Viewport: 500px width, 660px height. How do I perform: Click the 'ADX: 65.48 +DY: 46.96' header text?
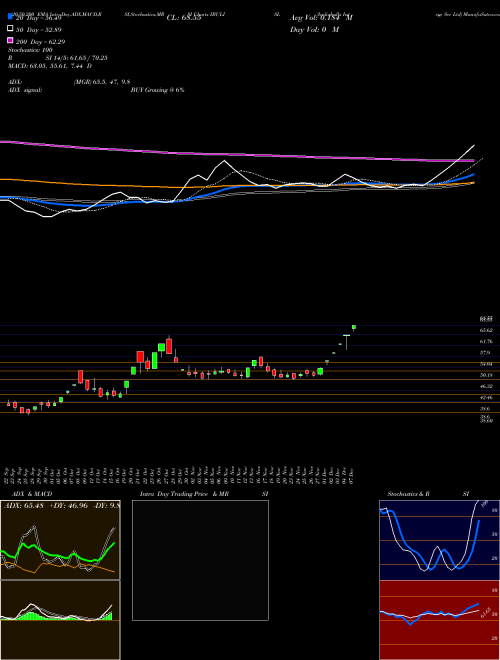click(46, 505)
